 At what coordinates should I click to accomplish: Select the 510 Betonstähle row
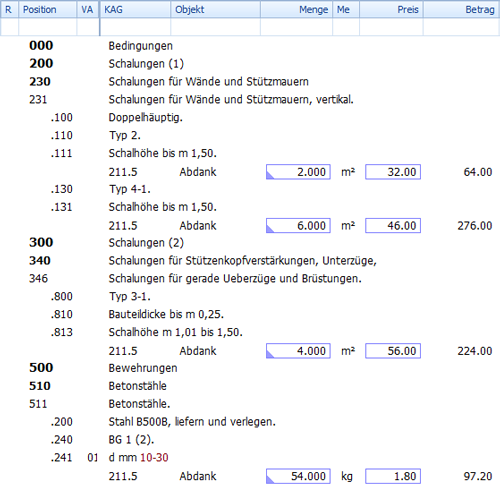[250, 386]
